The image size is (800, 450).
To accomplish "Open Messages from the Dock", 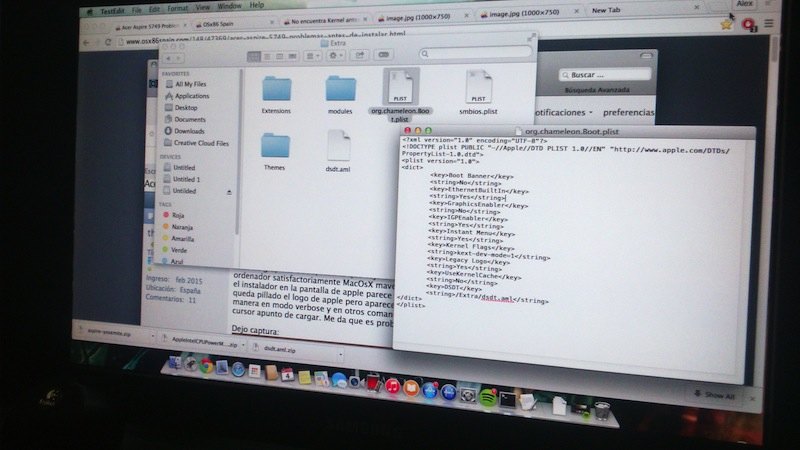I will point(338,380).
